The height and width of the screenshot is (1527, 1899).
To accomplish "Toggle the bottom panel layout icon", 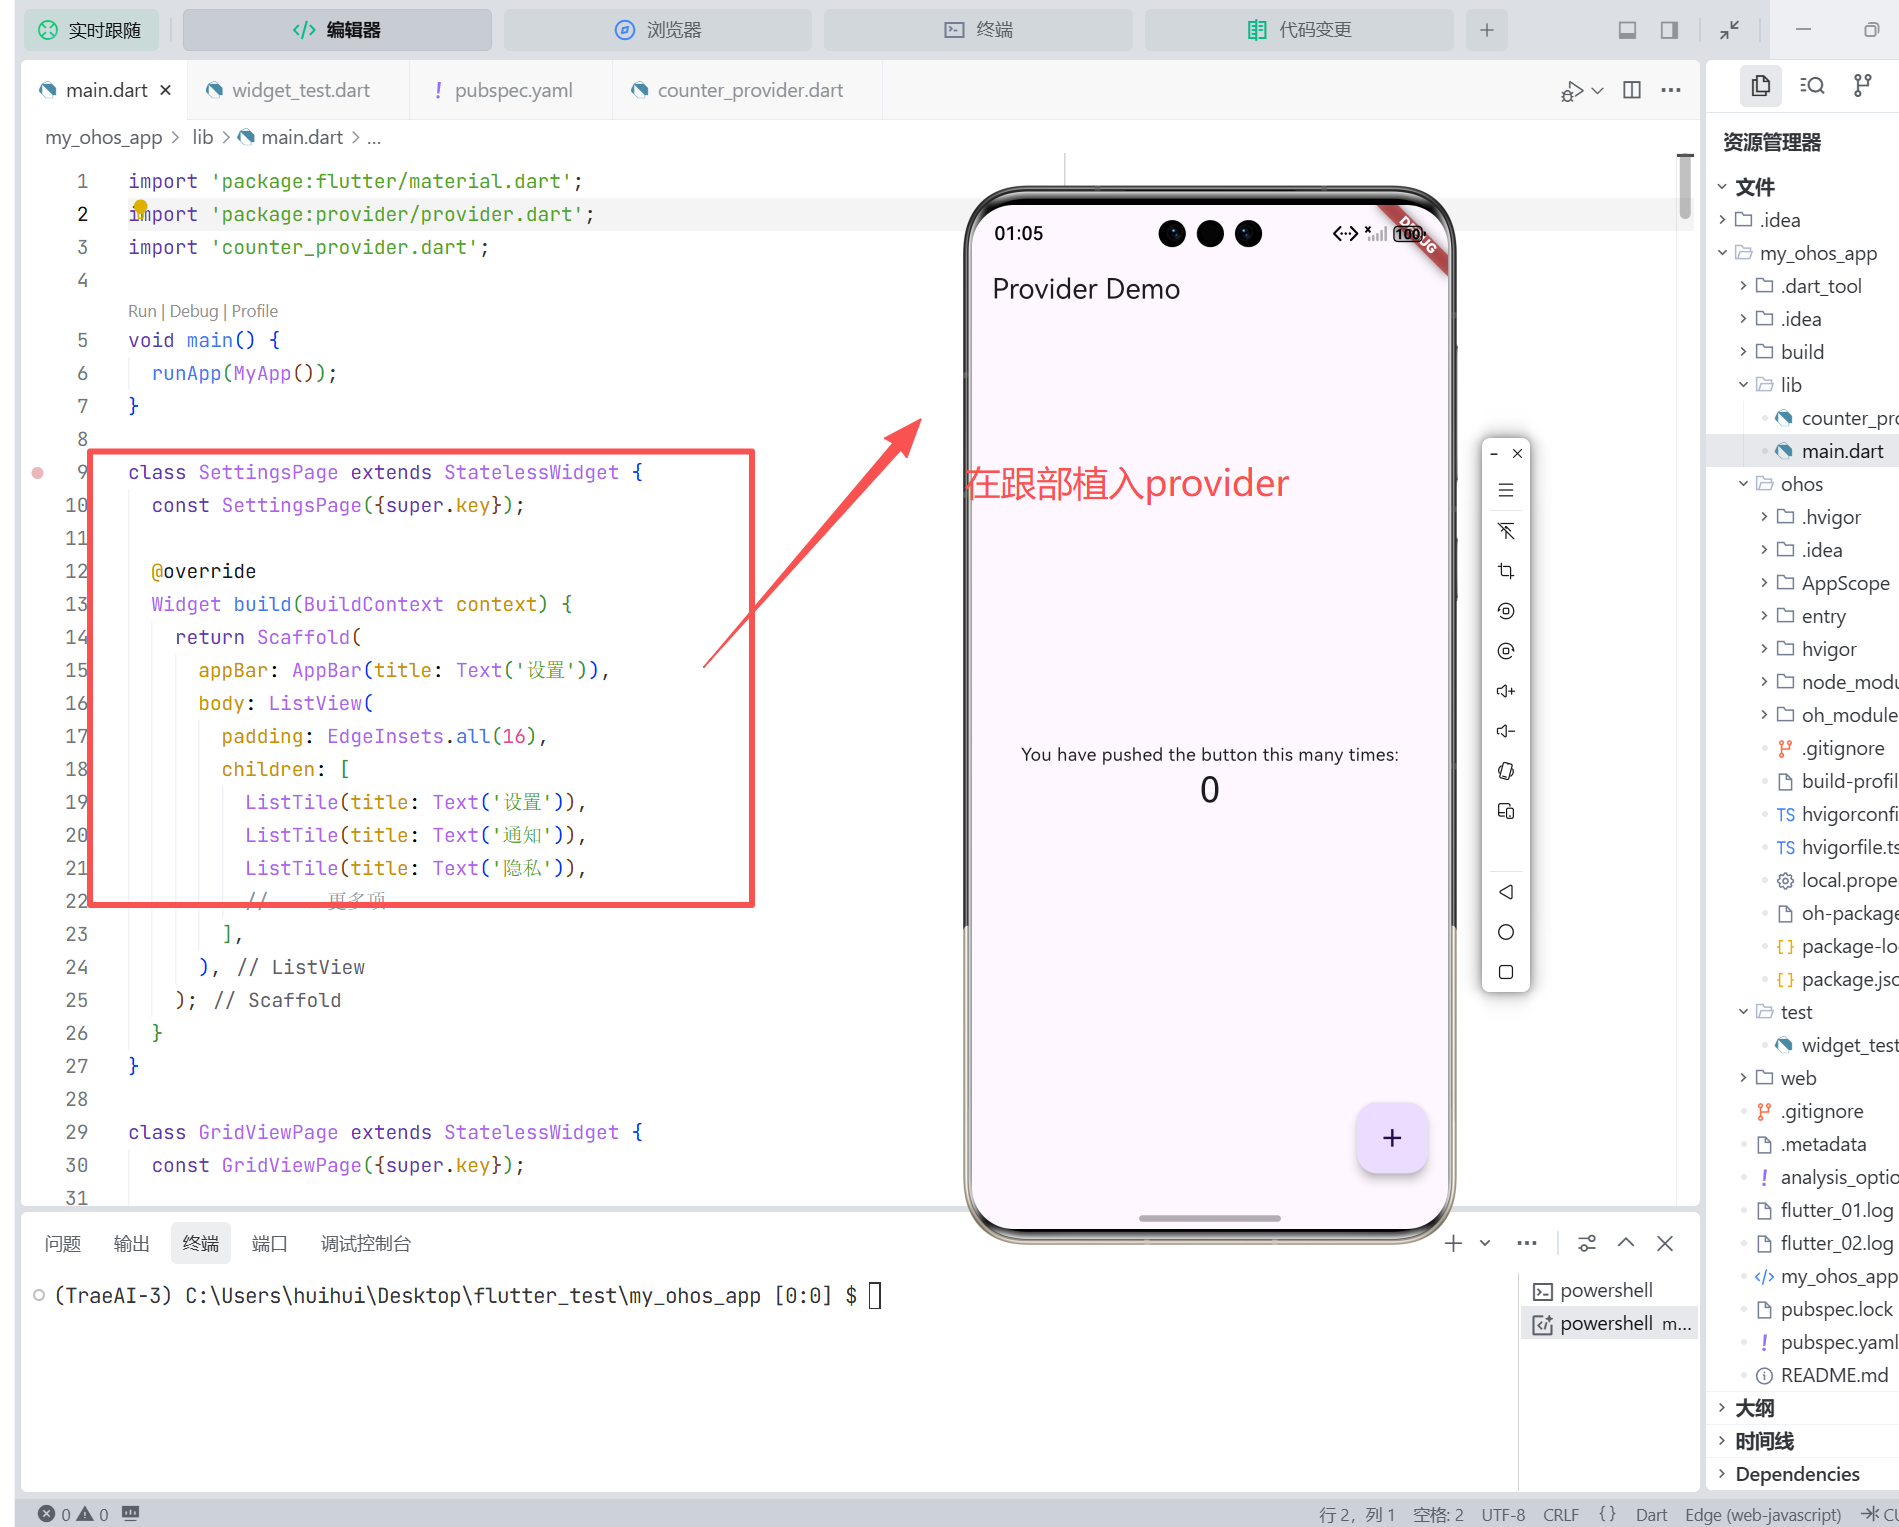I will coord(1627,30).
